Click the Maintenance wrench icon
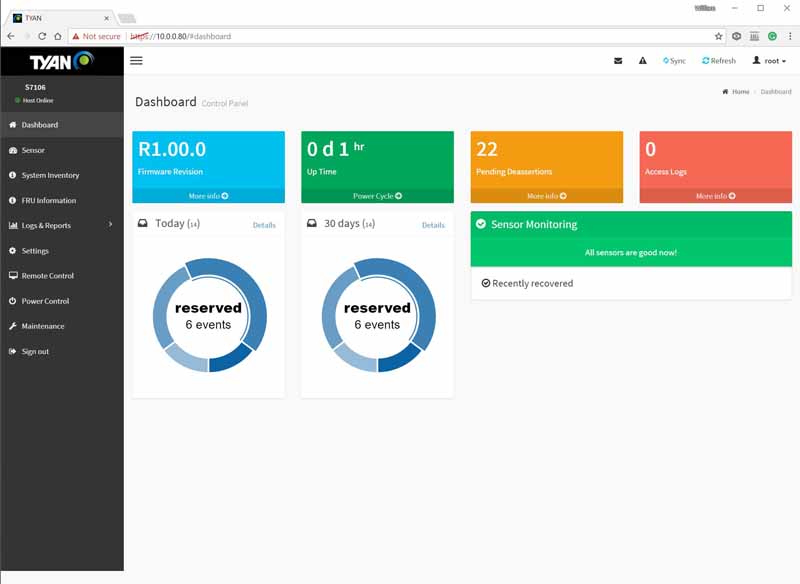This screenshot has width=800, height=584. click(13, 326)
